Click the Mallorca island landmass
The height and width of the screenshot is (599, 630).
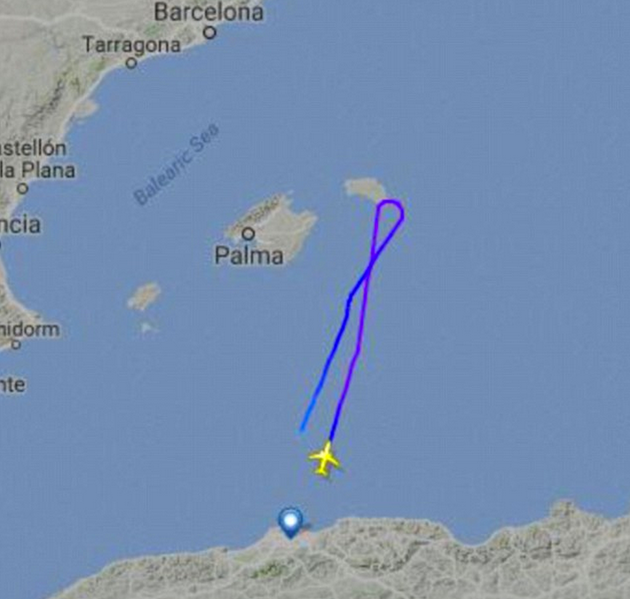(x=271, y=225)
